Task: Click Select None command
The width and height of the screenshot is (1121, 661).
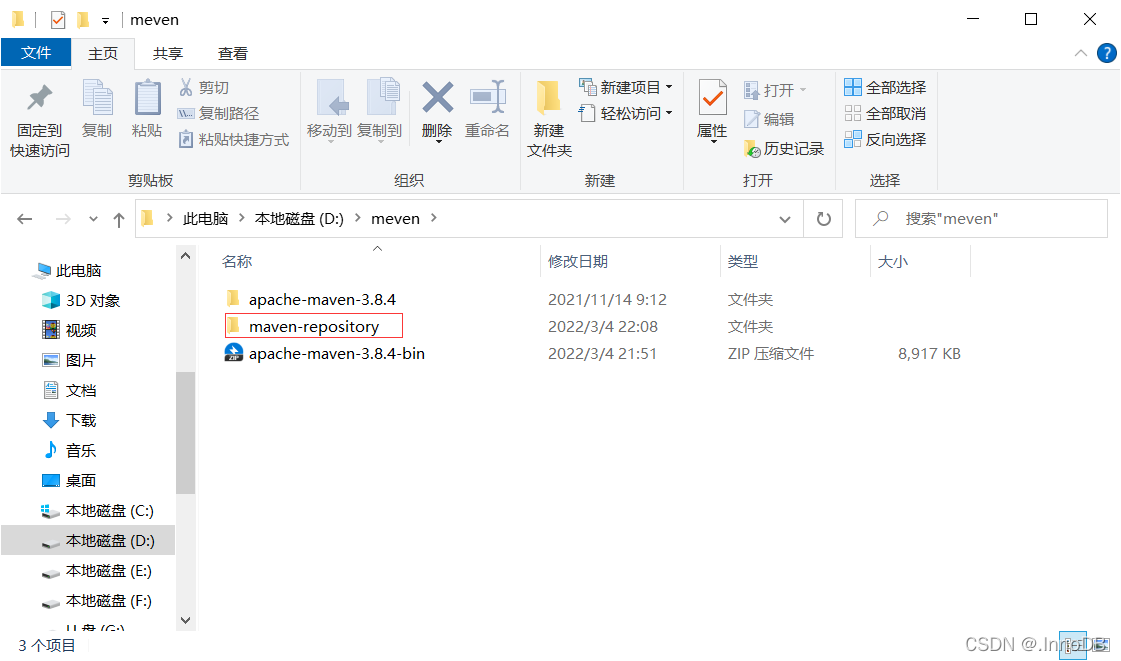Action: 885,113
